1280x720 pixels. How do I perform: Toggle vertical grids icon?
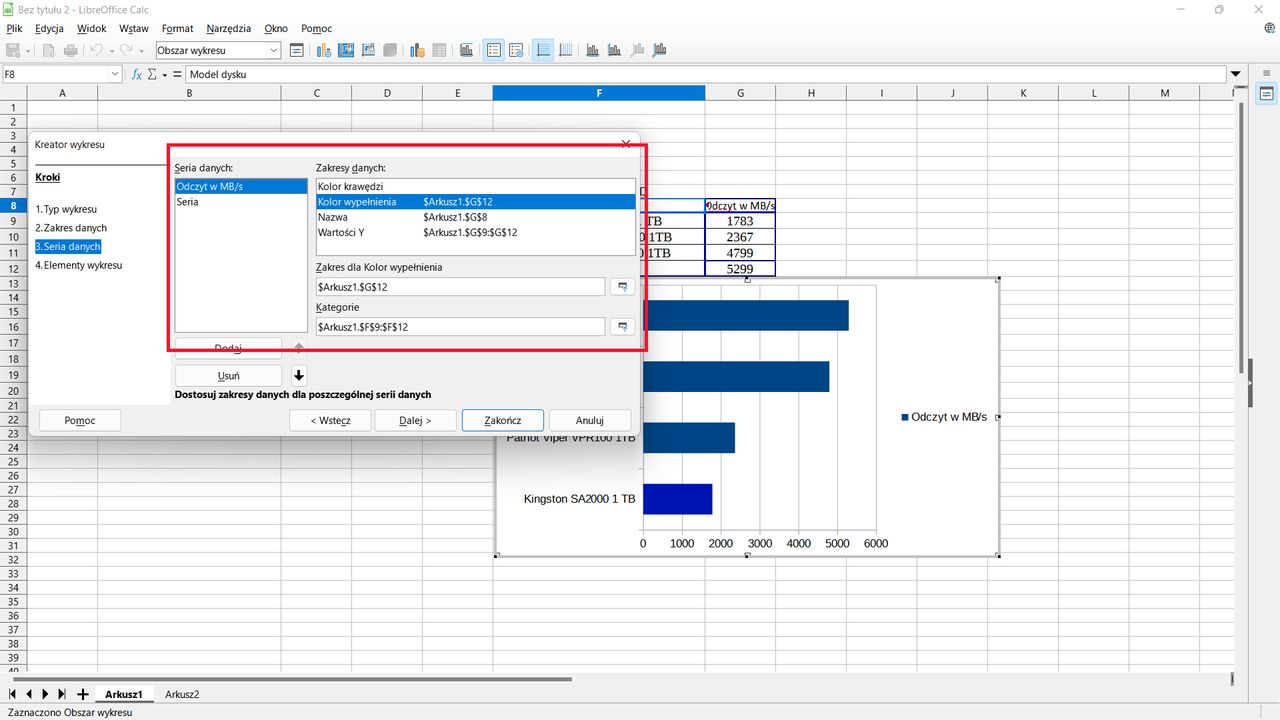coord(565,50)
